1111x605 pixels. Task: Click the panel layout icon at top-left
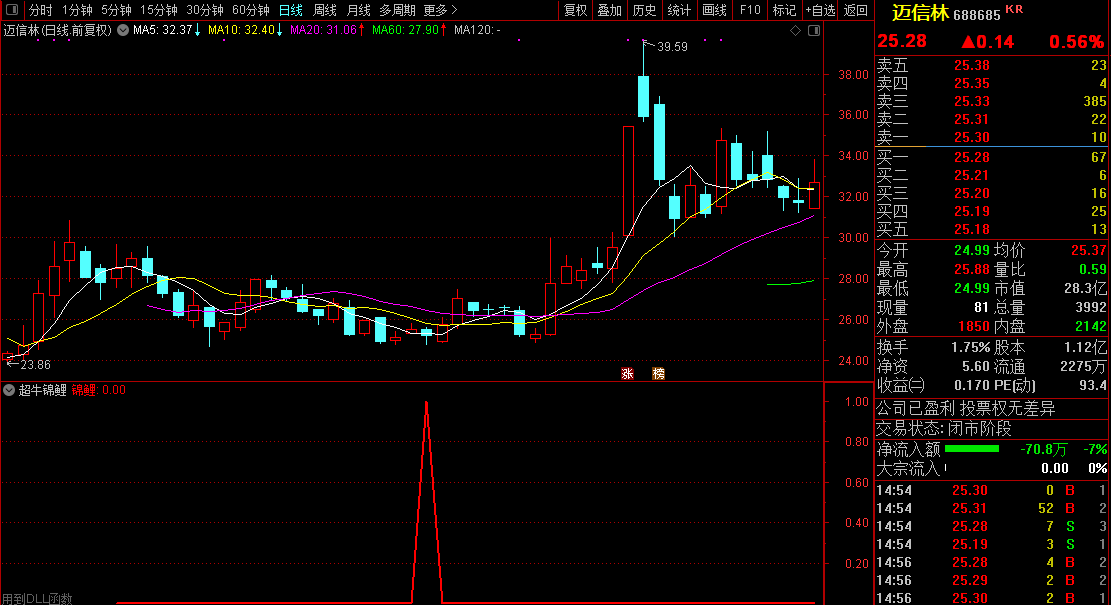[x=11, y=10]
